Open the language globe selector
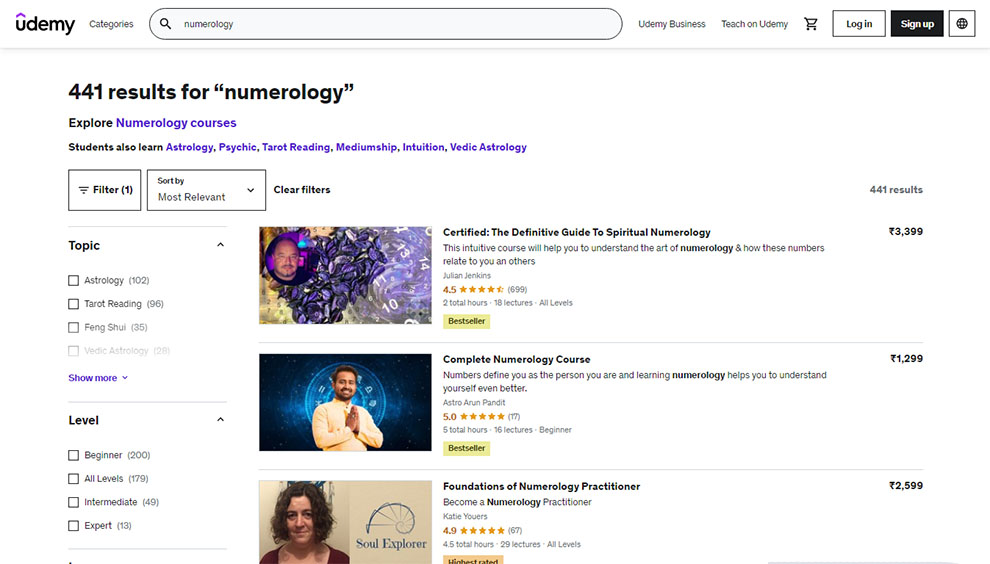The width and height of the screenshot is (990, 564). click(x=962, y=24)
